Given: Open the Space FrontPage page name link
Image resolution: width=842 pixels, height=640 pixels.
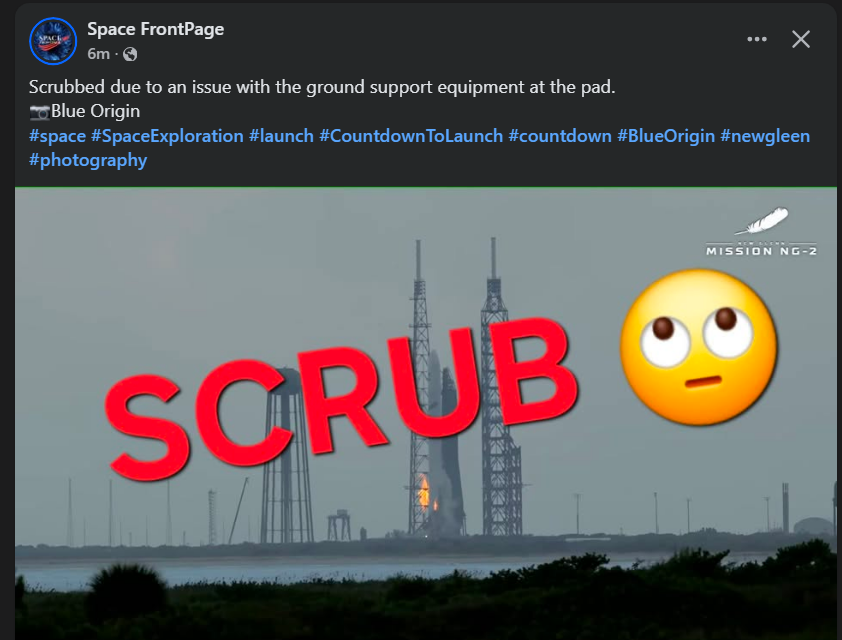Looking at the screenshot, I should tap(156, 29).
